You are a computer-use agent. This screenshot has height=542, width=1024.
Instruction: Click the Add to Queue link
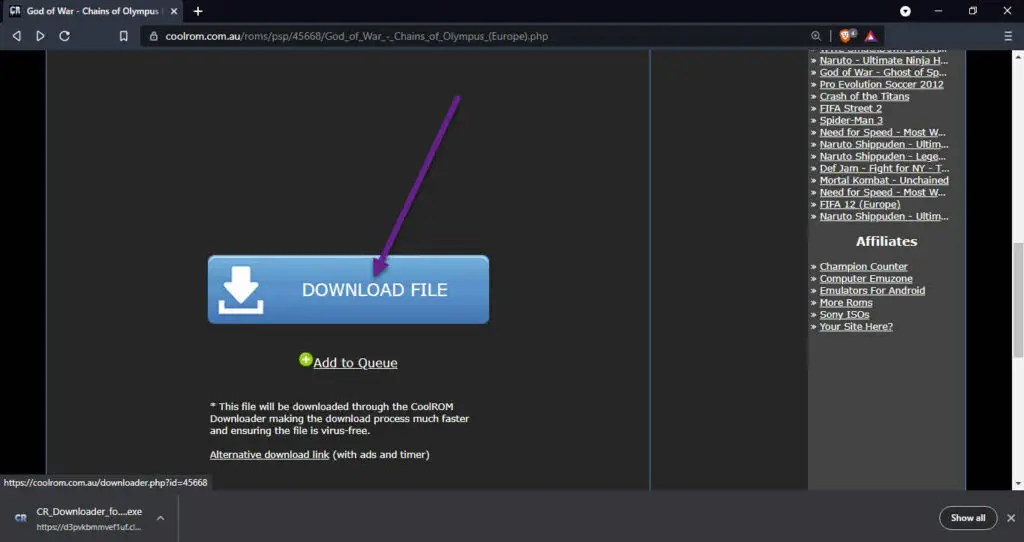355,363
